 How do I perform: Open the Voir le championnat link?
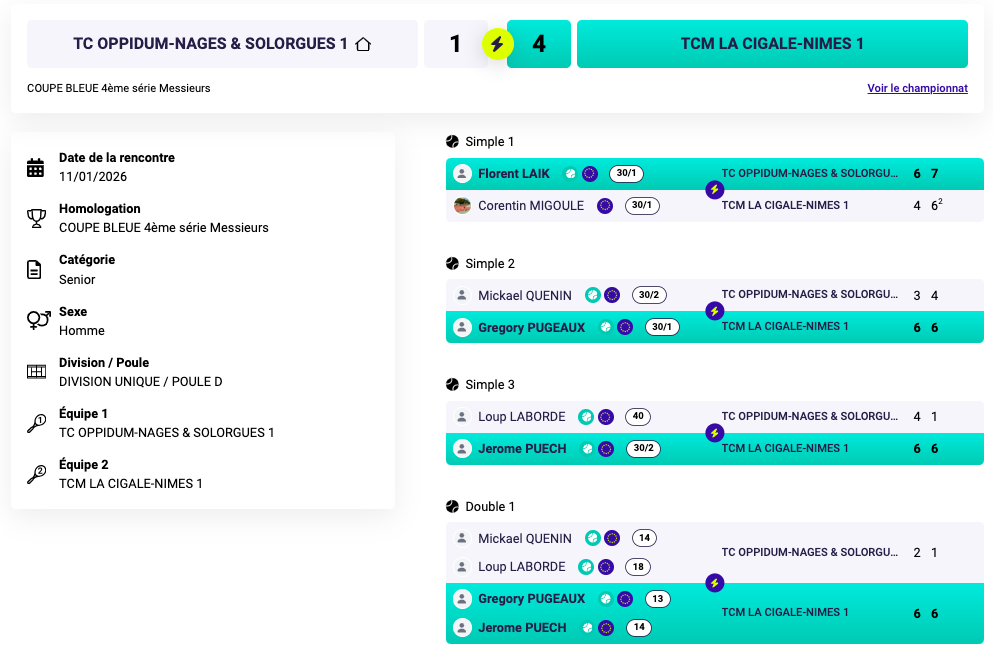click(917, 88)
